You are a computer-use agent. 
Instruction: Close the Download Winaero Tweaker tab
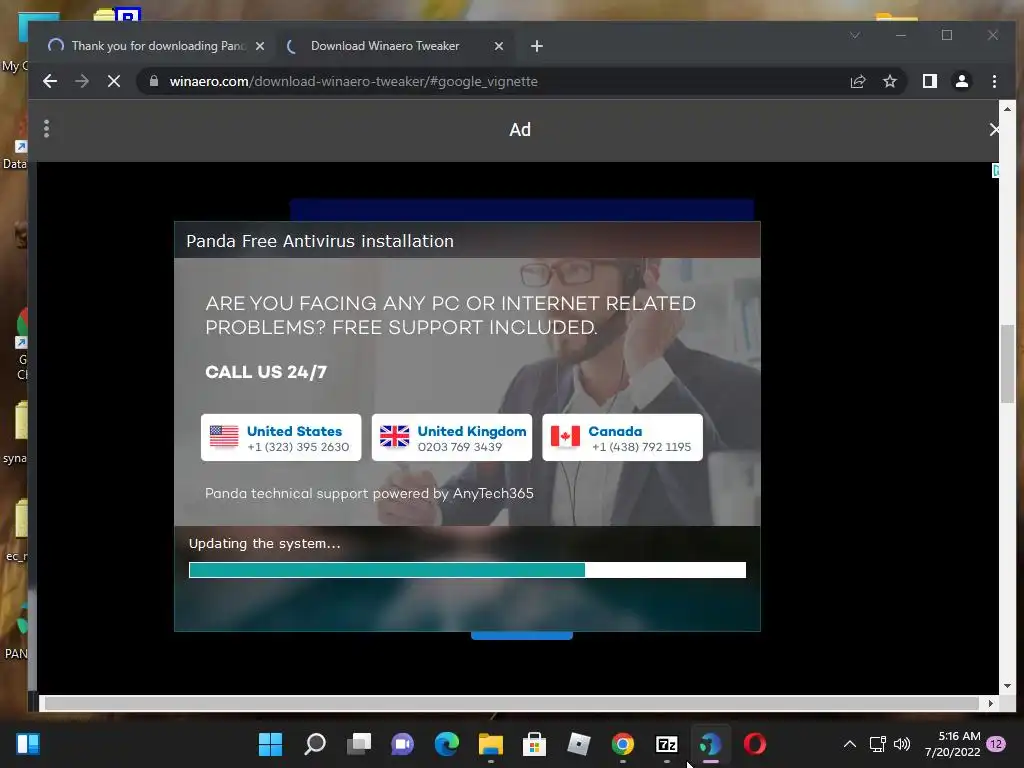pyautogui.click(x=499, y=46)
